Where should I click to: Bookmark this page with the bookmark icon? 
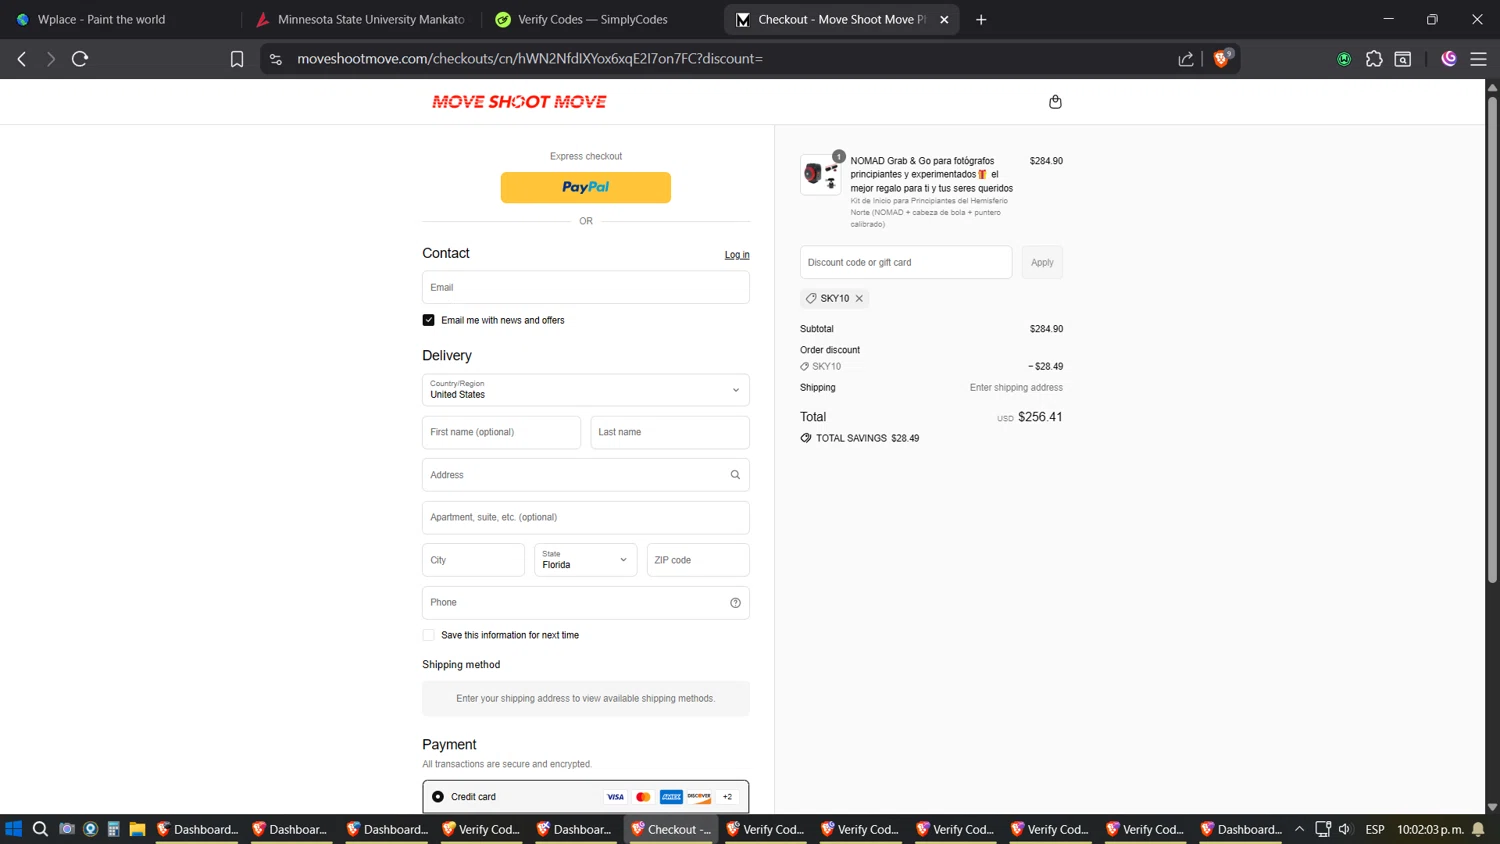(237, 59)
